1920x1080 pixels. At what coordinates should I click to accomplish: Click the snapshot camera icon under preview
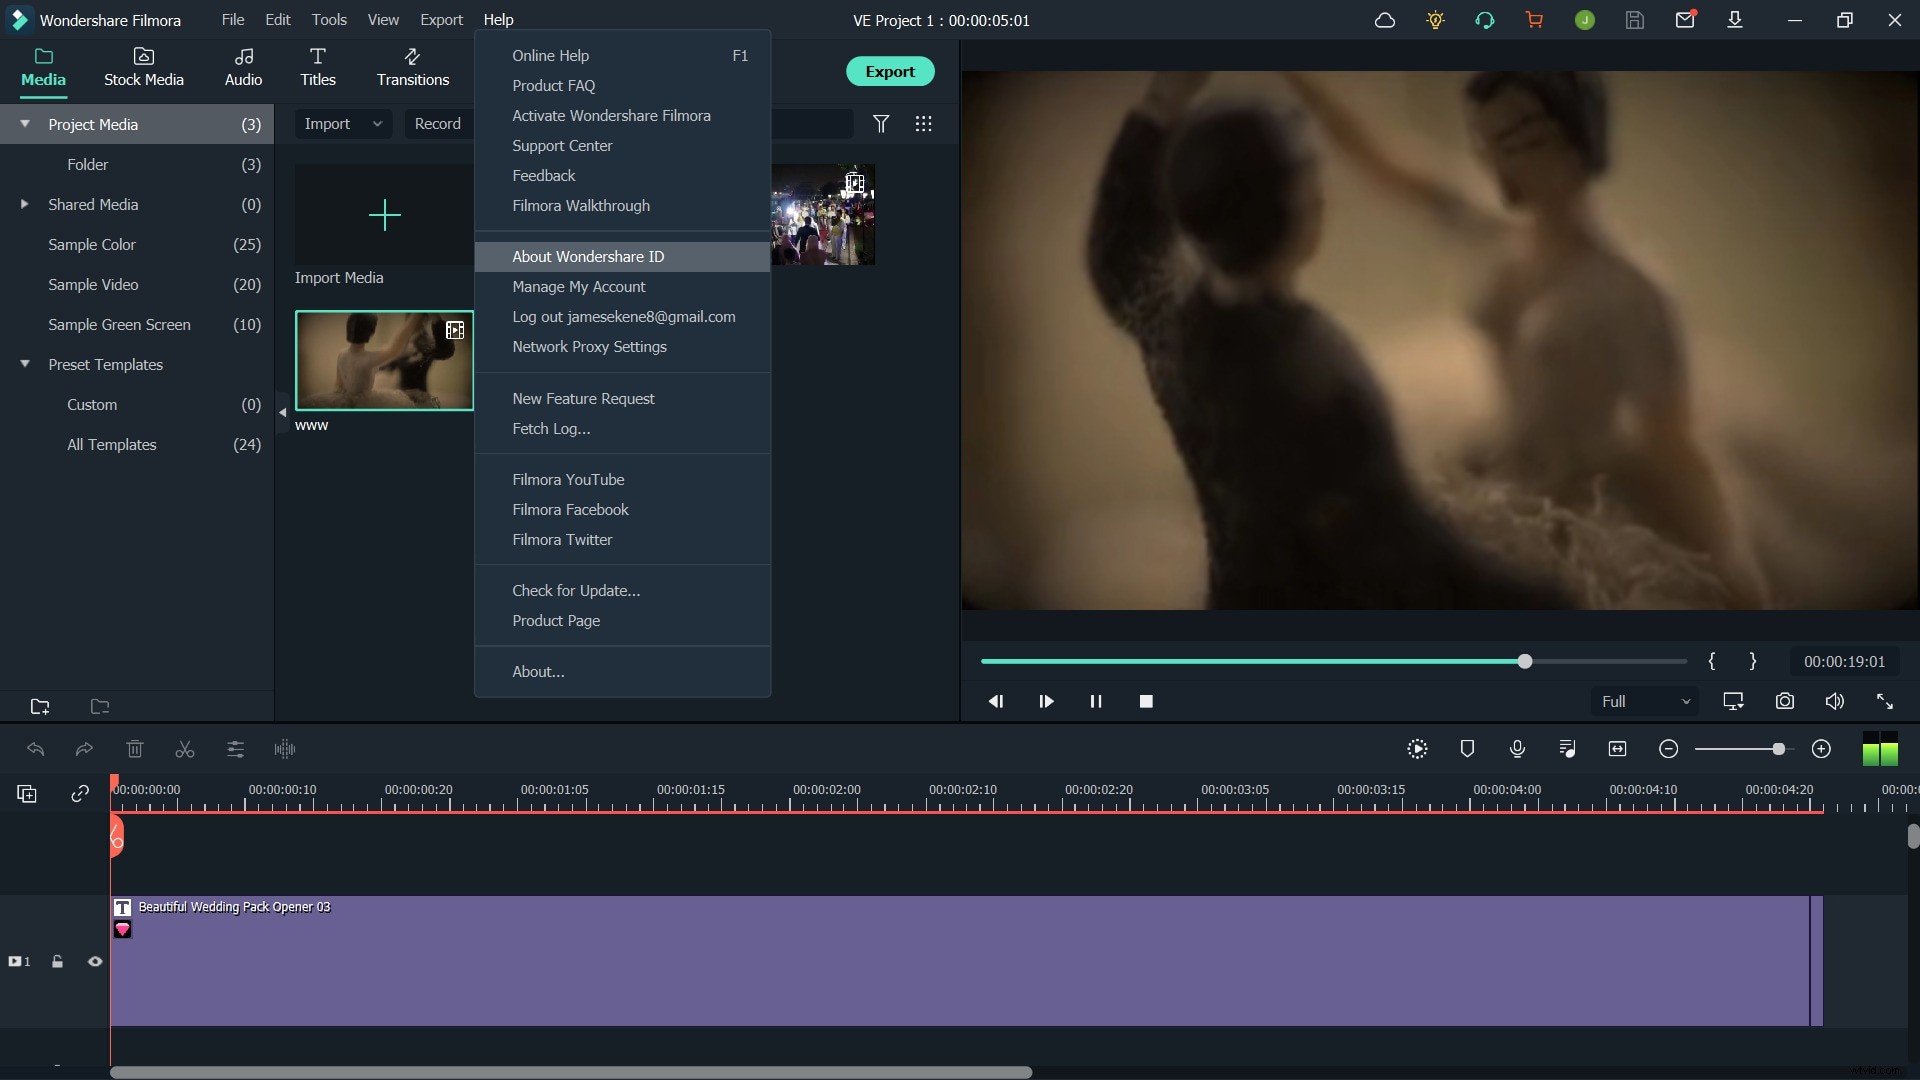(1784, 701)
